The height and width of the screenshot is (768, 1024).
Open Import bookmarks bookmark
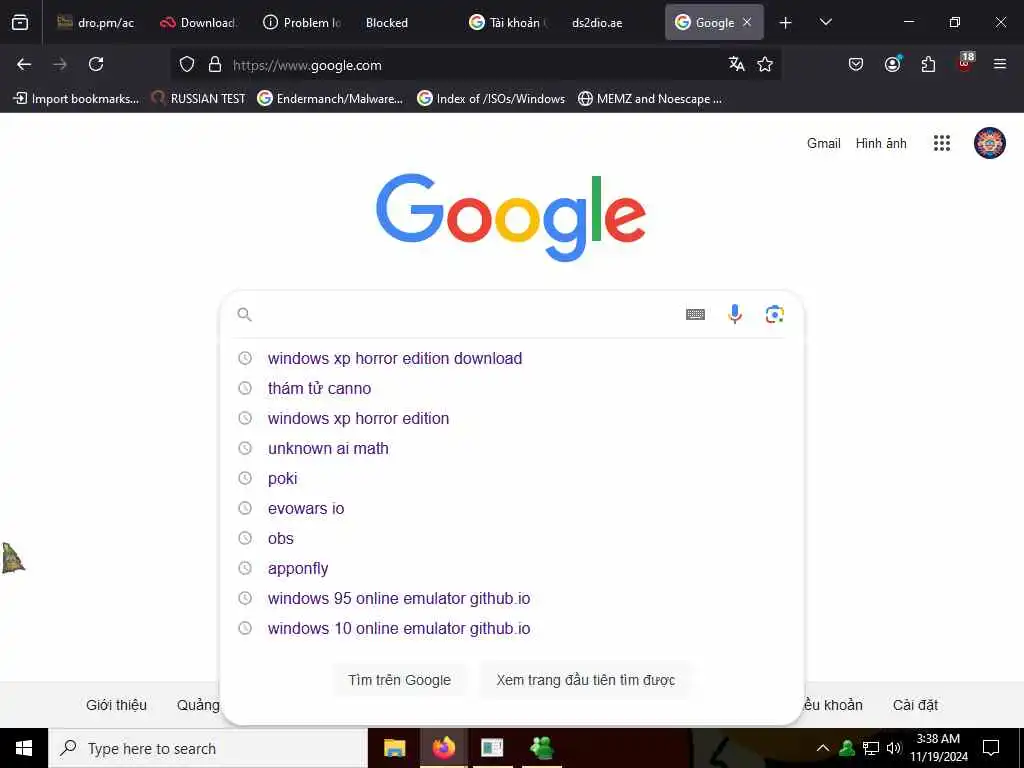(76, 99)
